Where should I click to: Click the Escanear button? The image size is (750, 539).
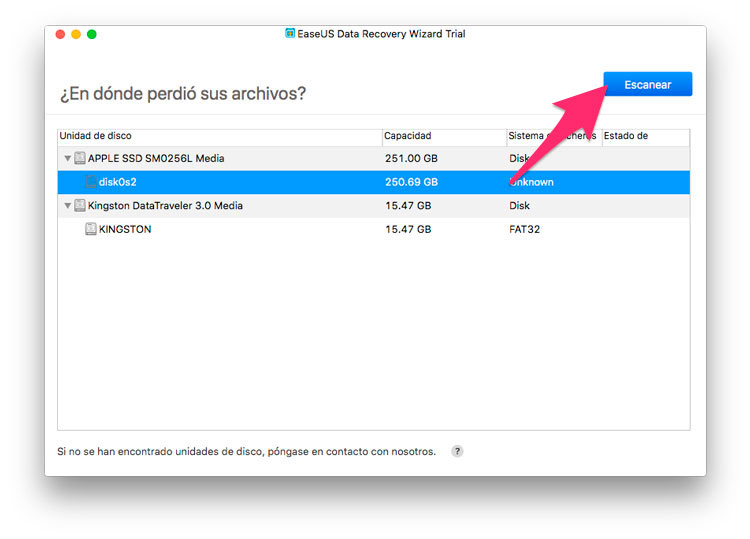coord(647,84)
